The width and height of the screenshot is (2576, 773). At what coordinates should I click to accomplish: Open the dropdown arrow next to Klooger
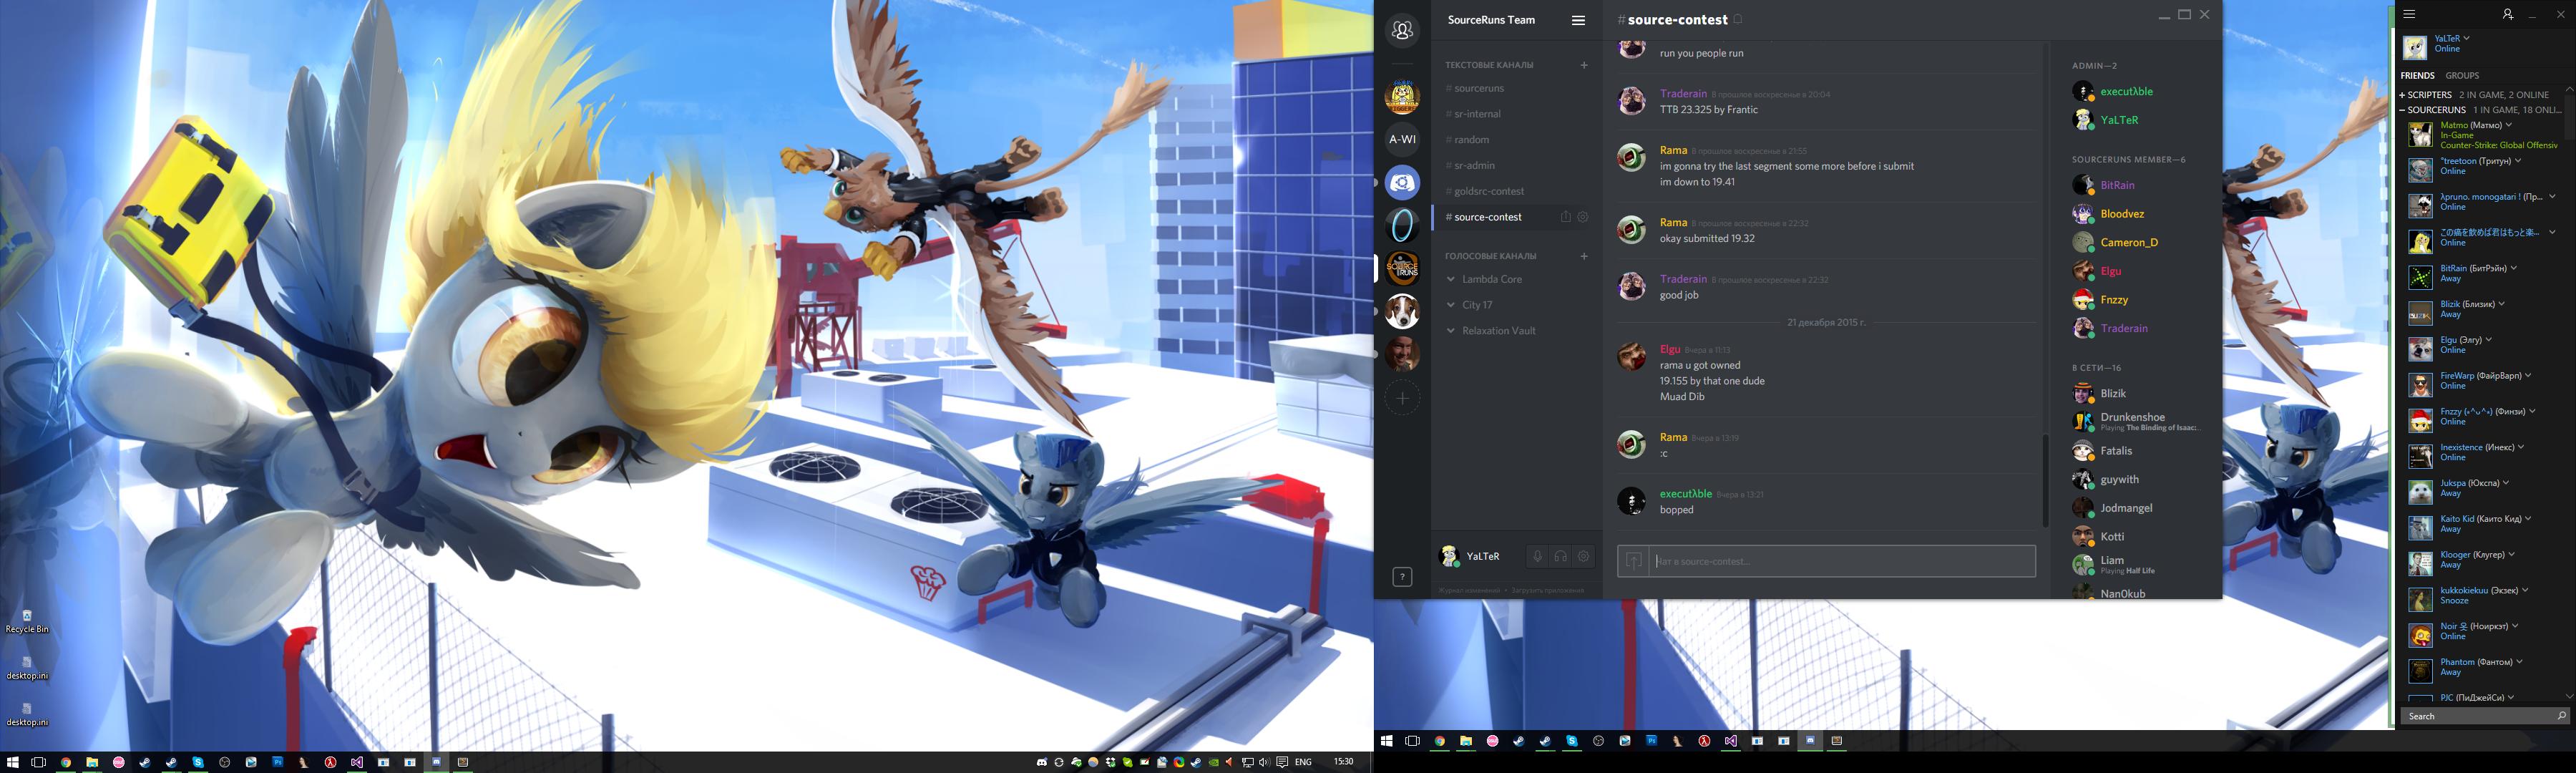click(2511, 555)
